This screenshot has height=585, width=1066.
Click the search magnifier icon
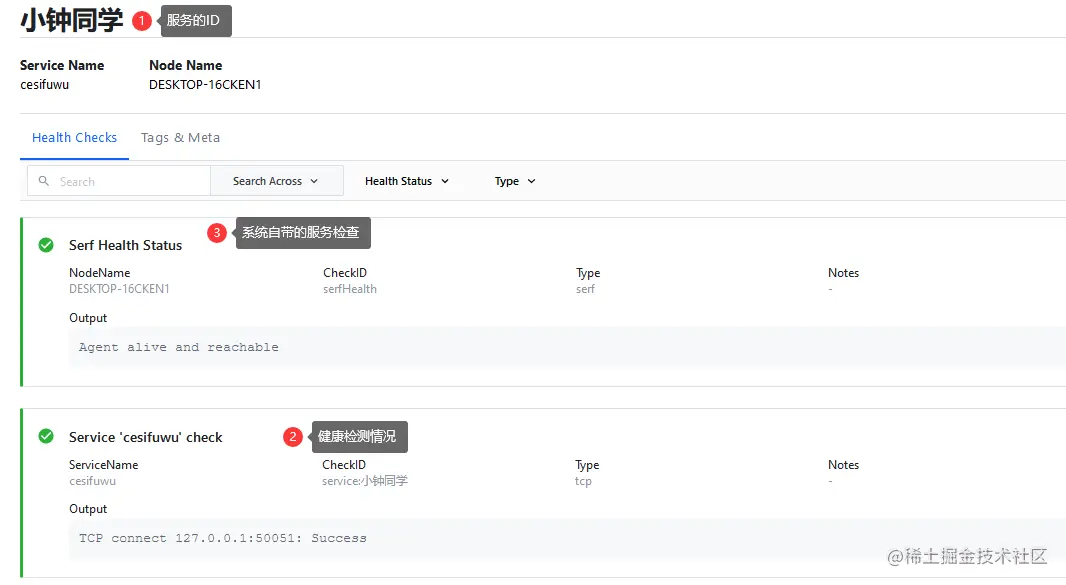tap(44, 181)
